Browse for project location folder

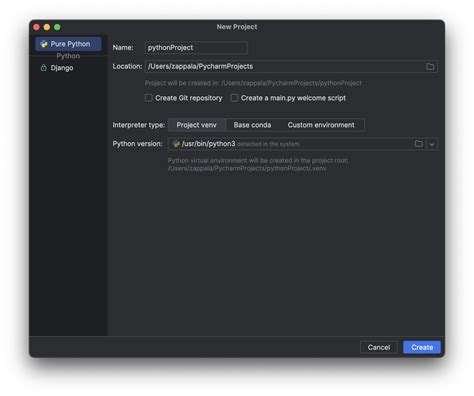coord(430,67)
